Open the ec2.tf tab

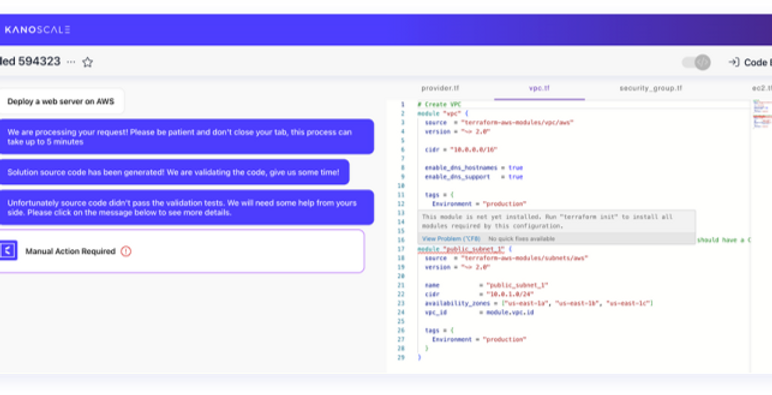[762, 88]
